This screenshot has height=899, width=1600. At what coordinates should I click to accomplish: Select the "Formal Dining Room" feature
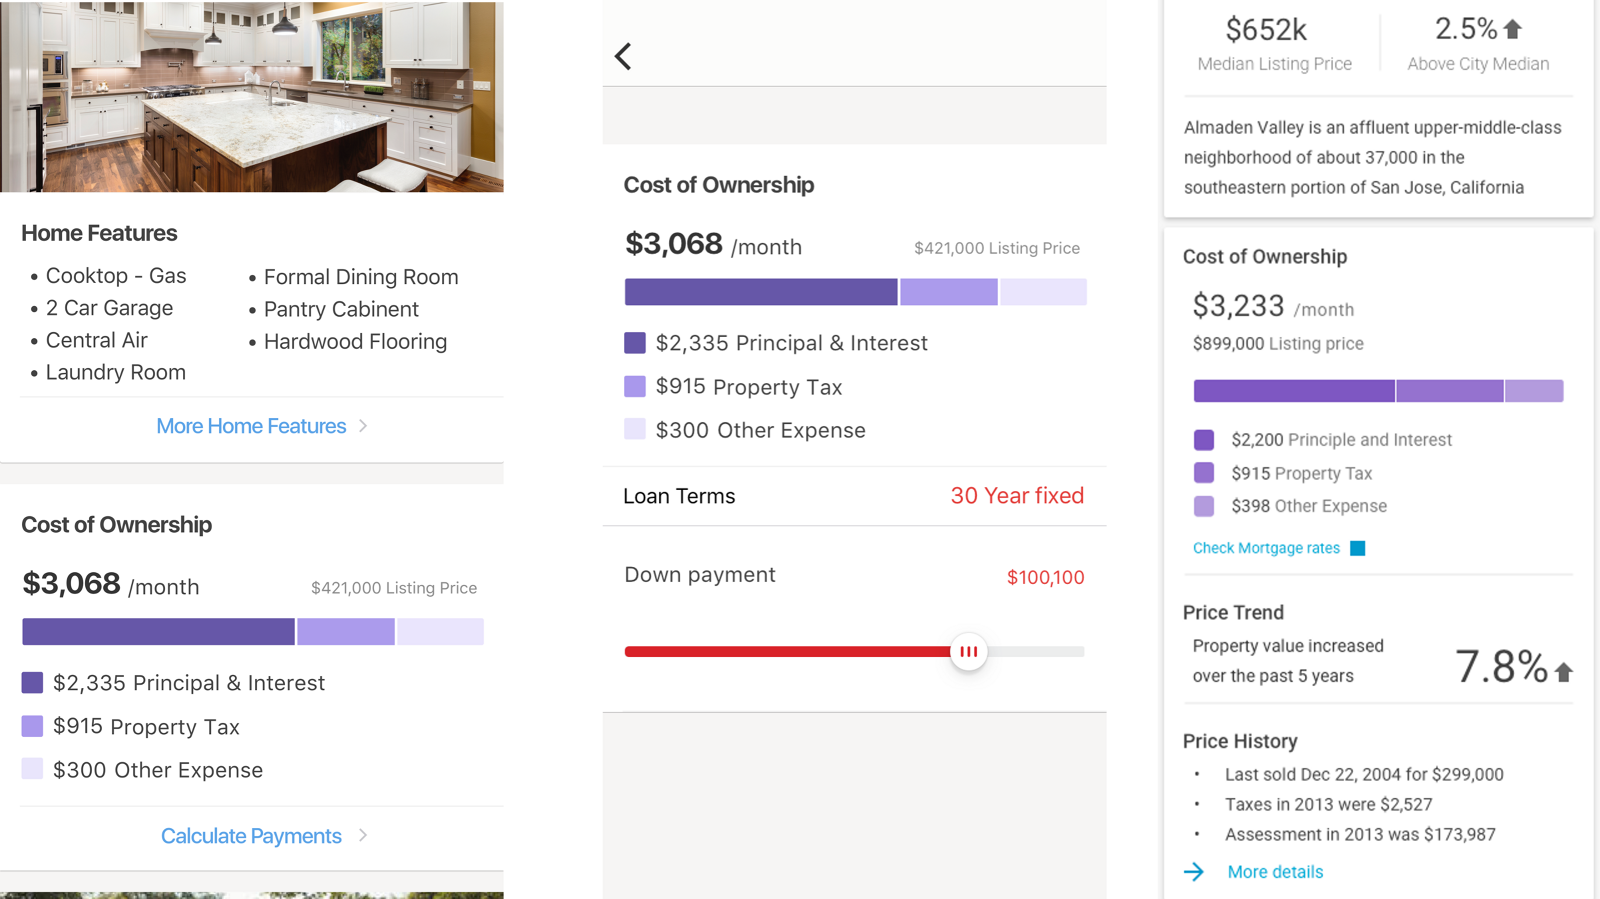(361, 277)
